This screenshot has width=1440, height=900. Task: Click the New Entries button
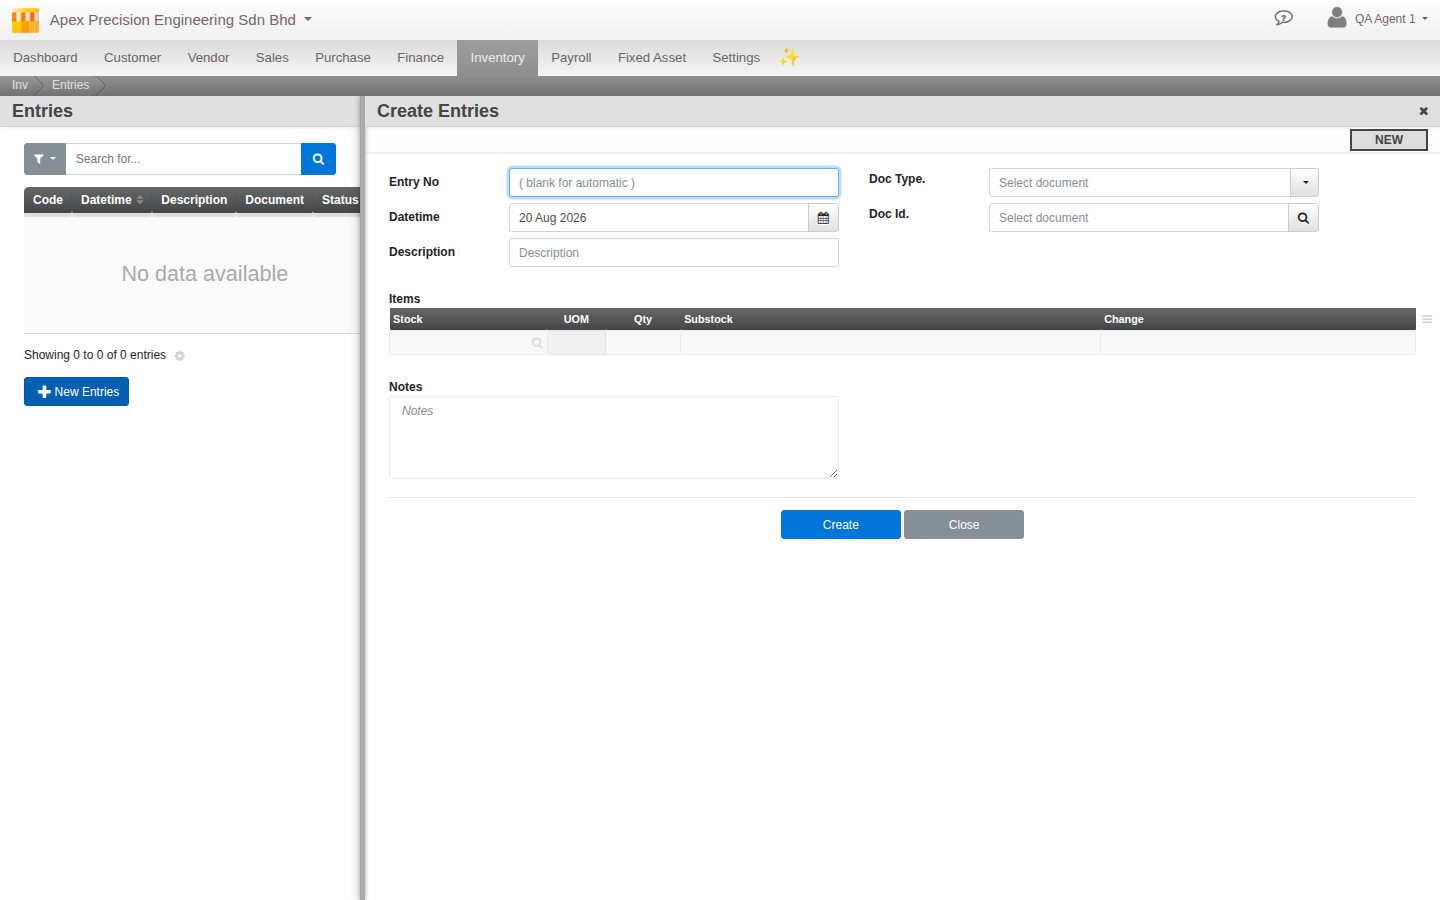[x=76, y=392]
